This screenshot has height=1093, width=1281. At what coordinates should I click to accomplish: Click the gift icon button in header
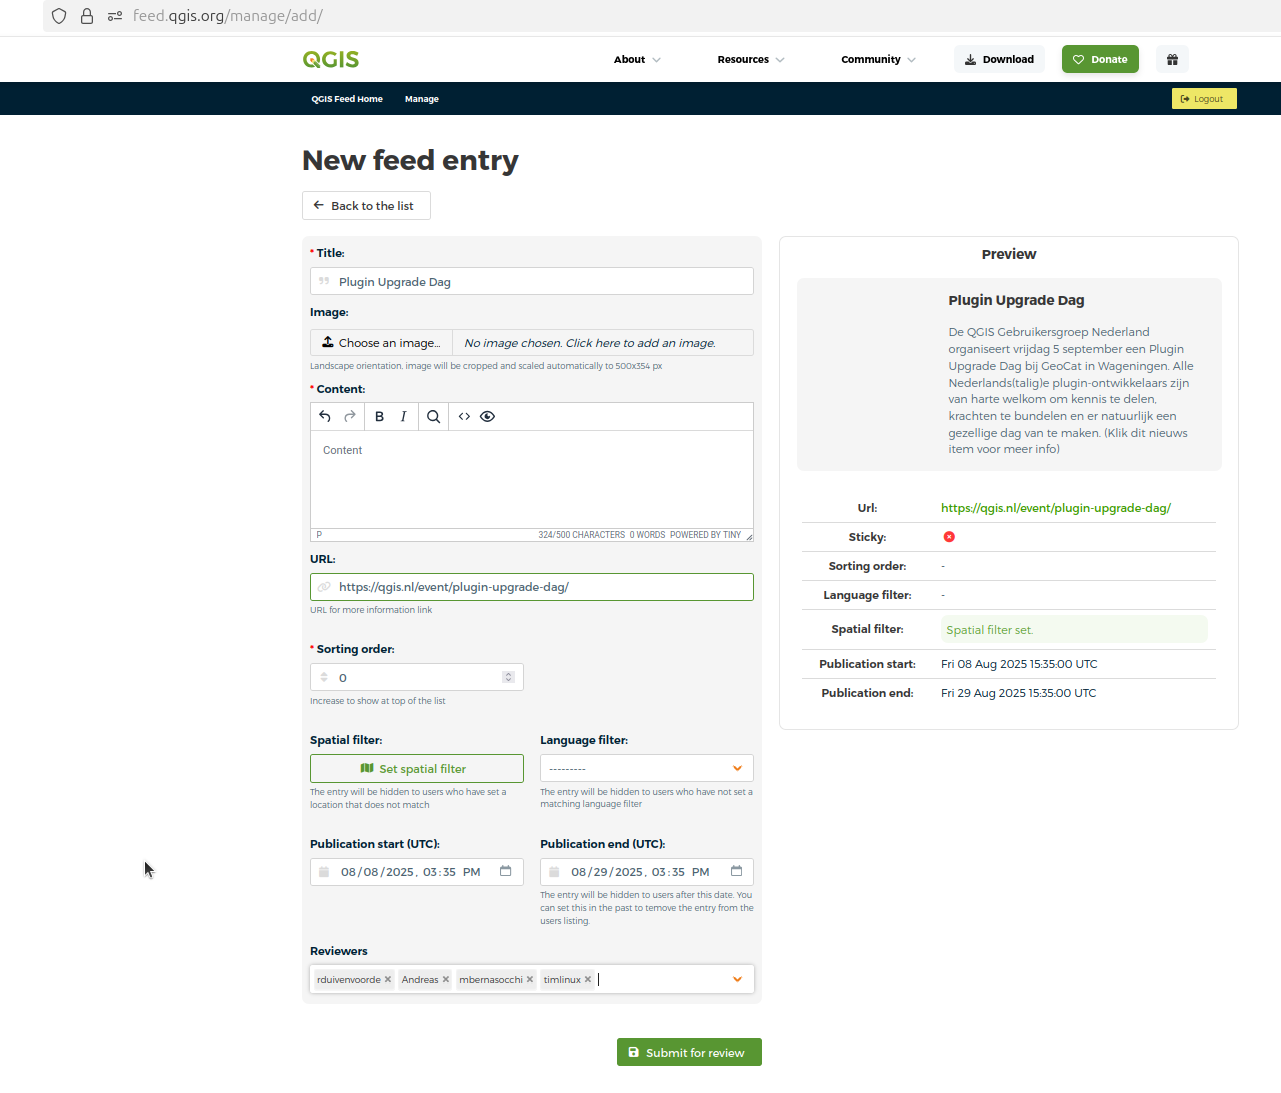pos(1172,59)
